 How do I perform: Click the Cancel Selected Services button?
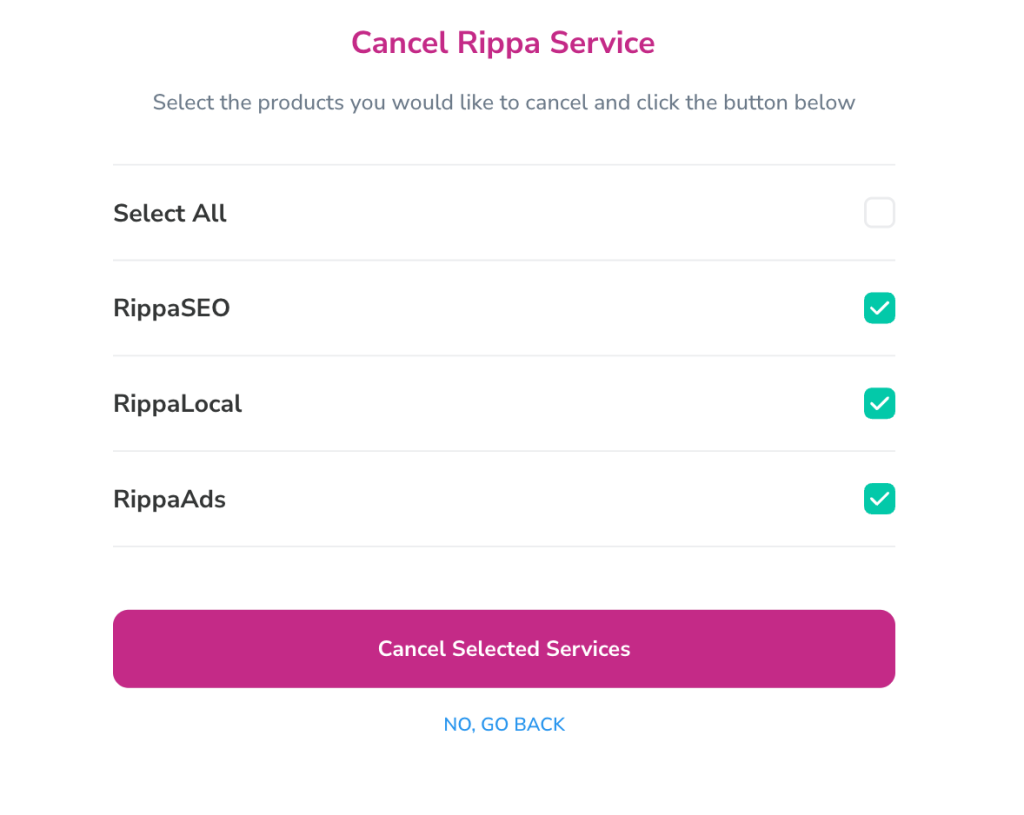pos(504,648)
